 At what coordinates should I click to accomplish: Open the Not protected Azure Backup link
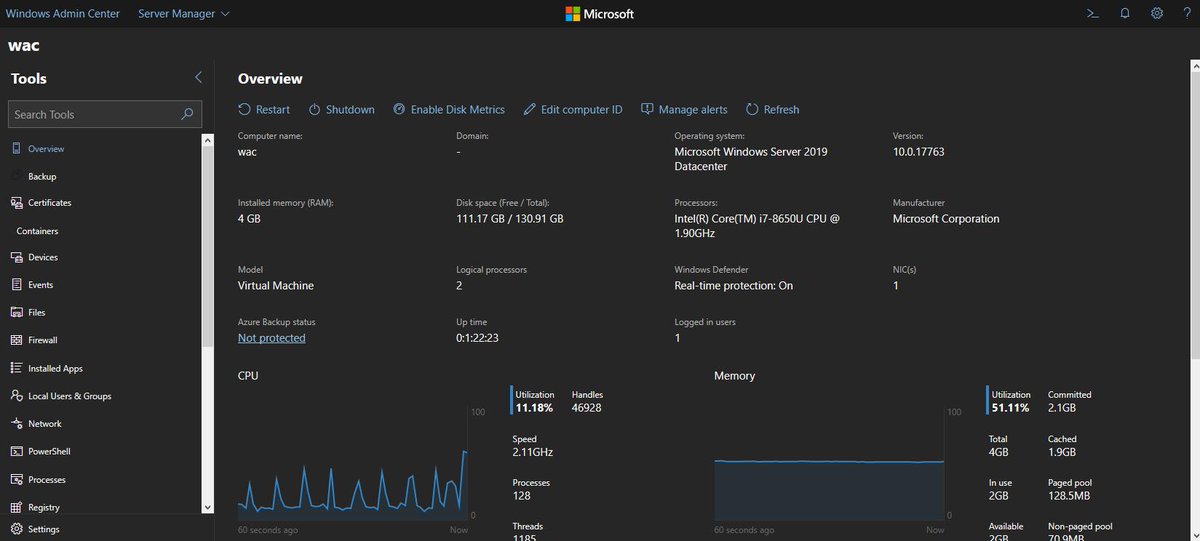coord(272,338)
